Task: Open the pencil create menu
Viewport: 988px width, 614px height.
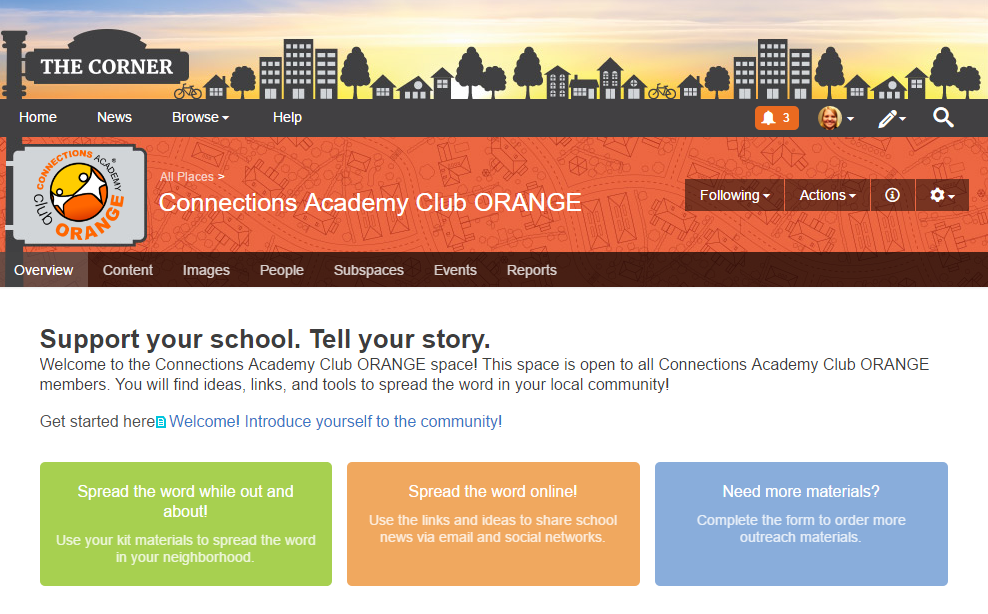Action: coord(890,118)
